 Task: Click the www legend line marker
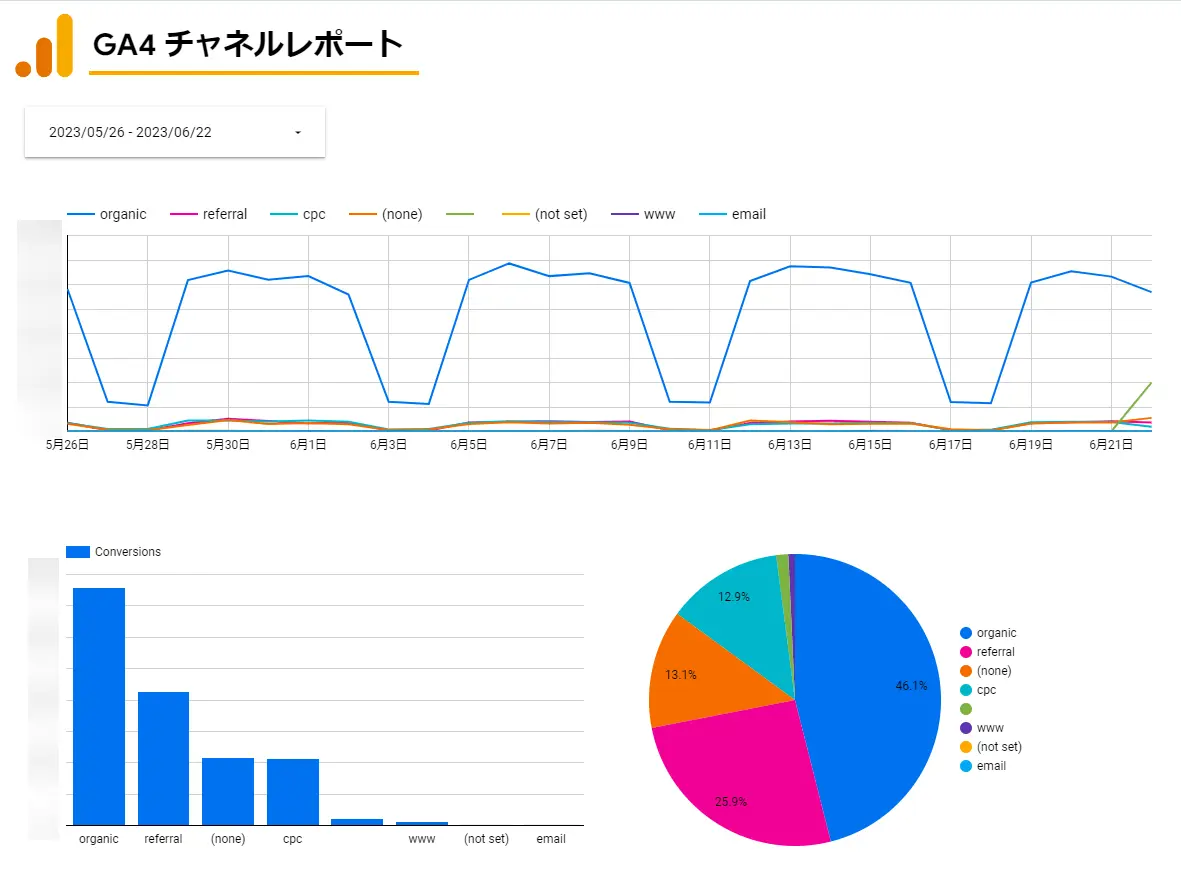(x=624, y=215)
